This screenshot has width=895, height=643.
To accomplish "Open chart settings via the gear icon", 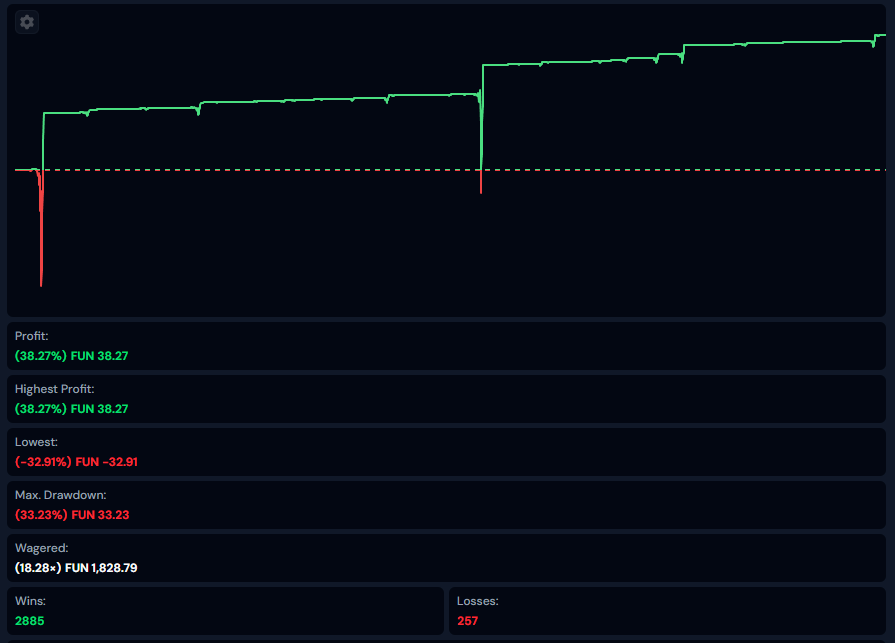I will click(x=27, y=22).
